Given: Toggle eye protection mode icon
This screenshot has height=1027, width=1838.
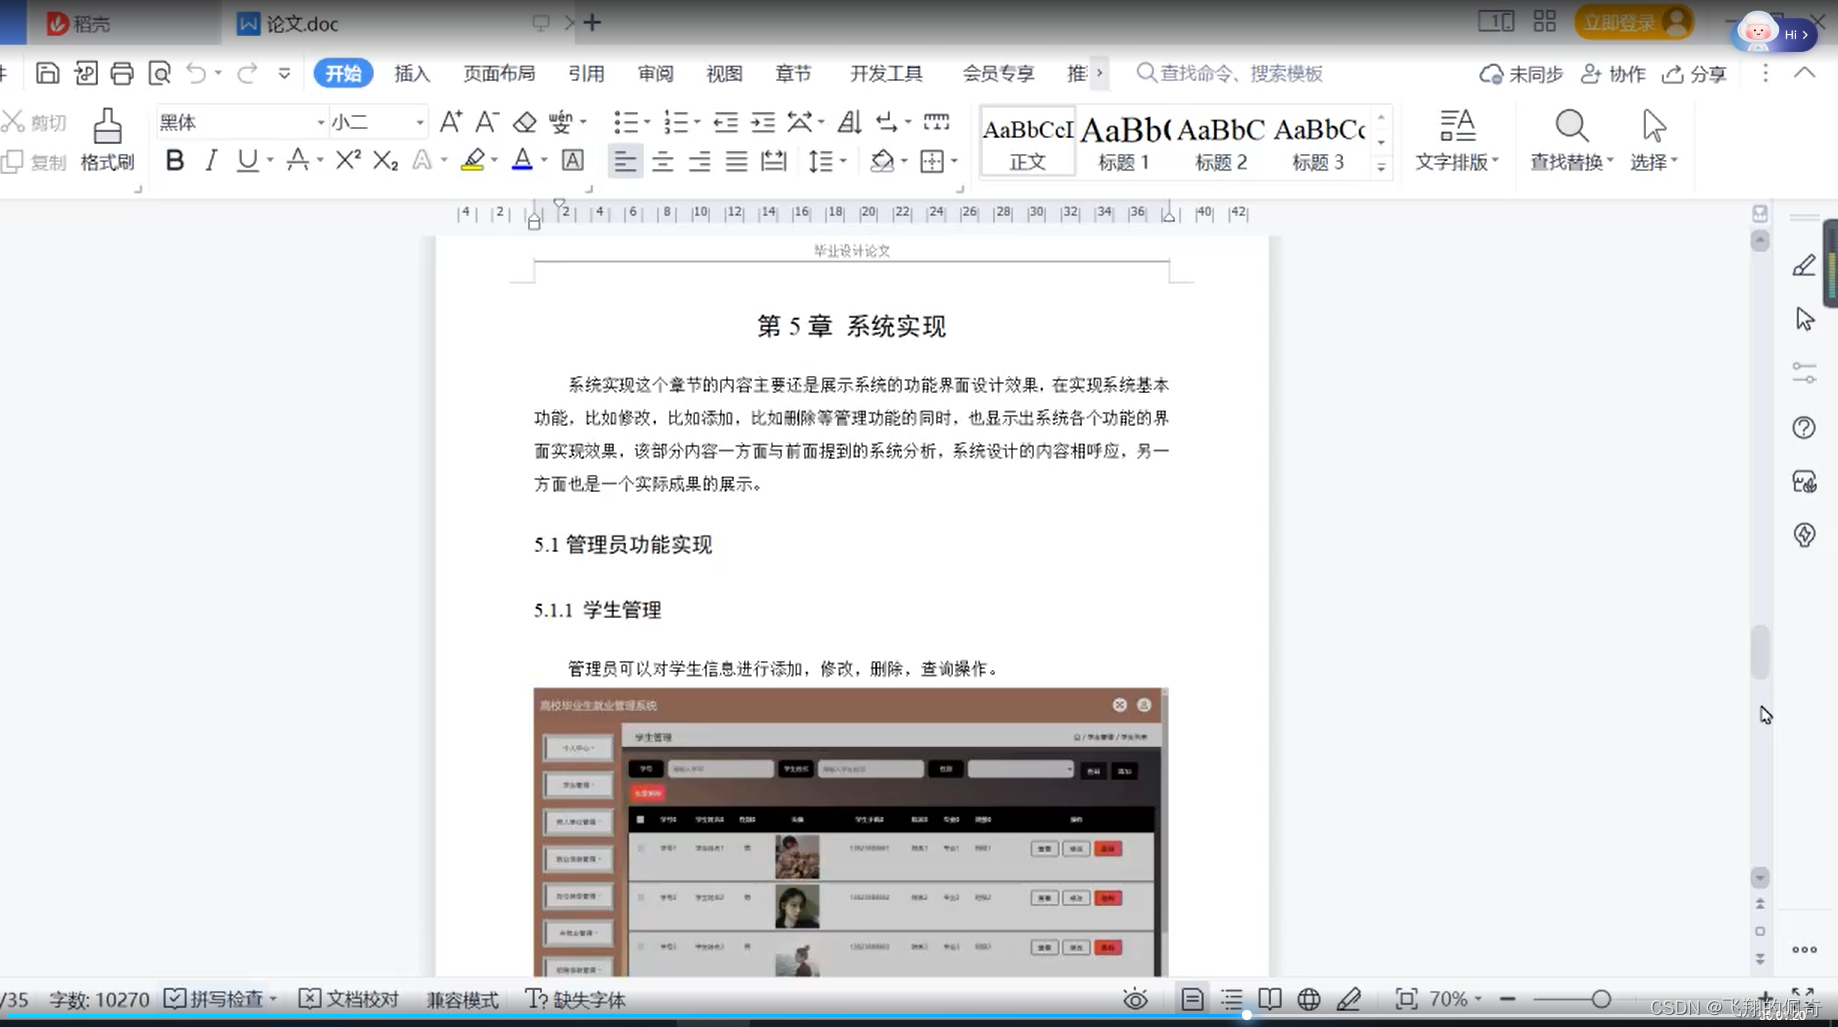Looking at the screenshot, I should (x=1135, y=999).
